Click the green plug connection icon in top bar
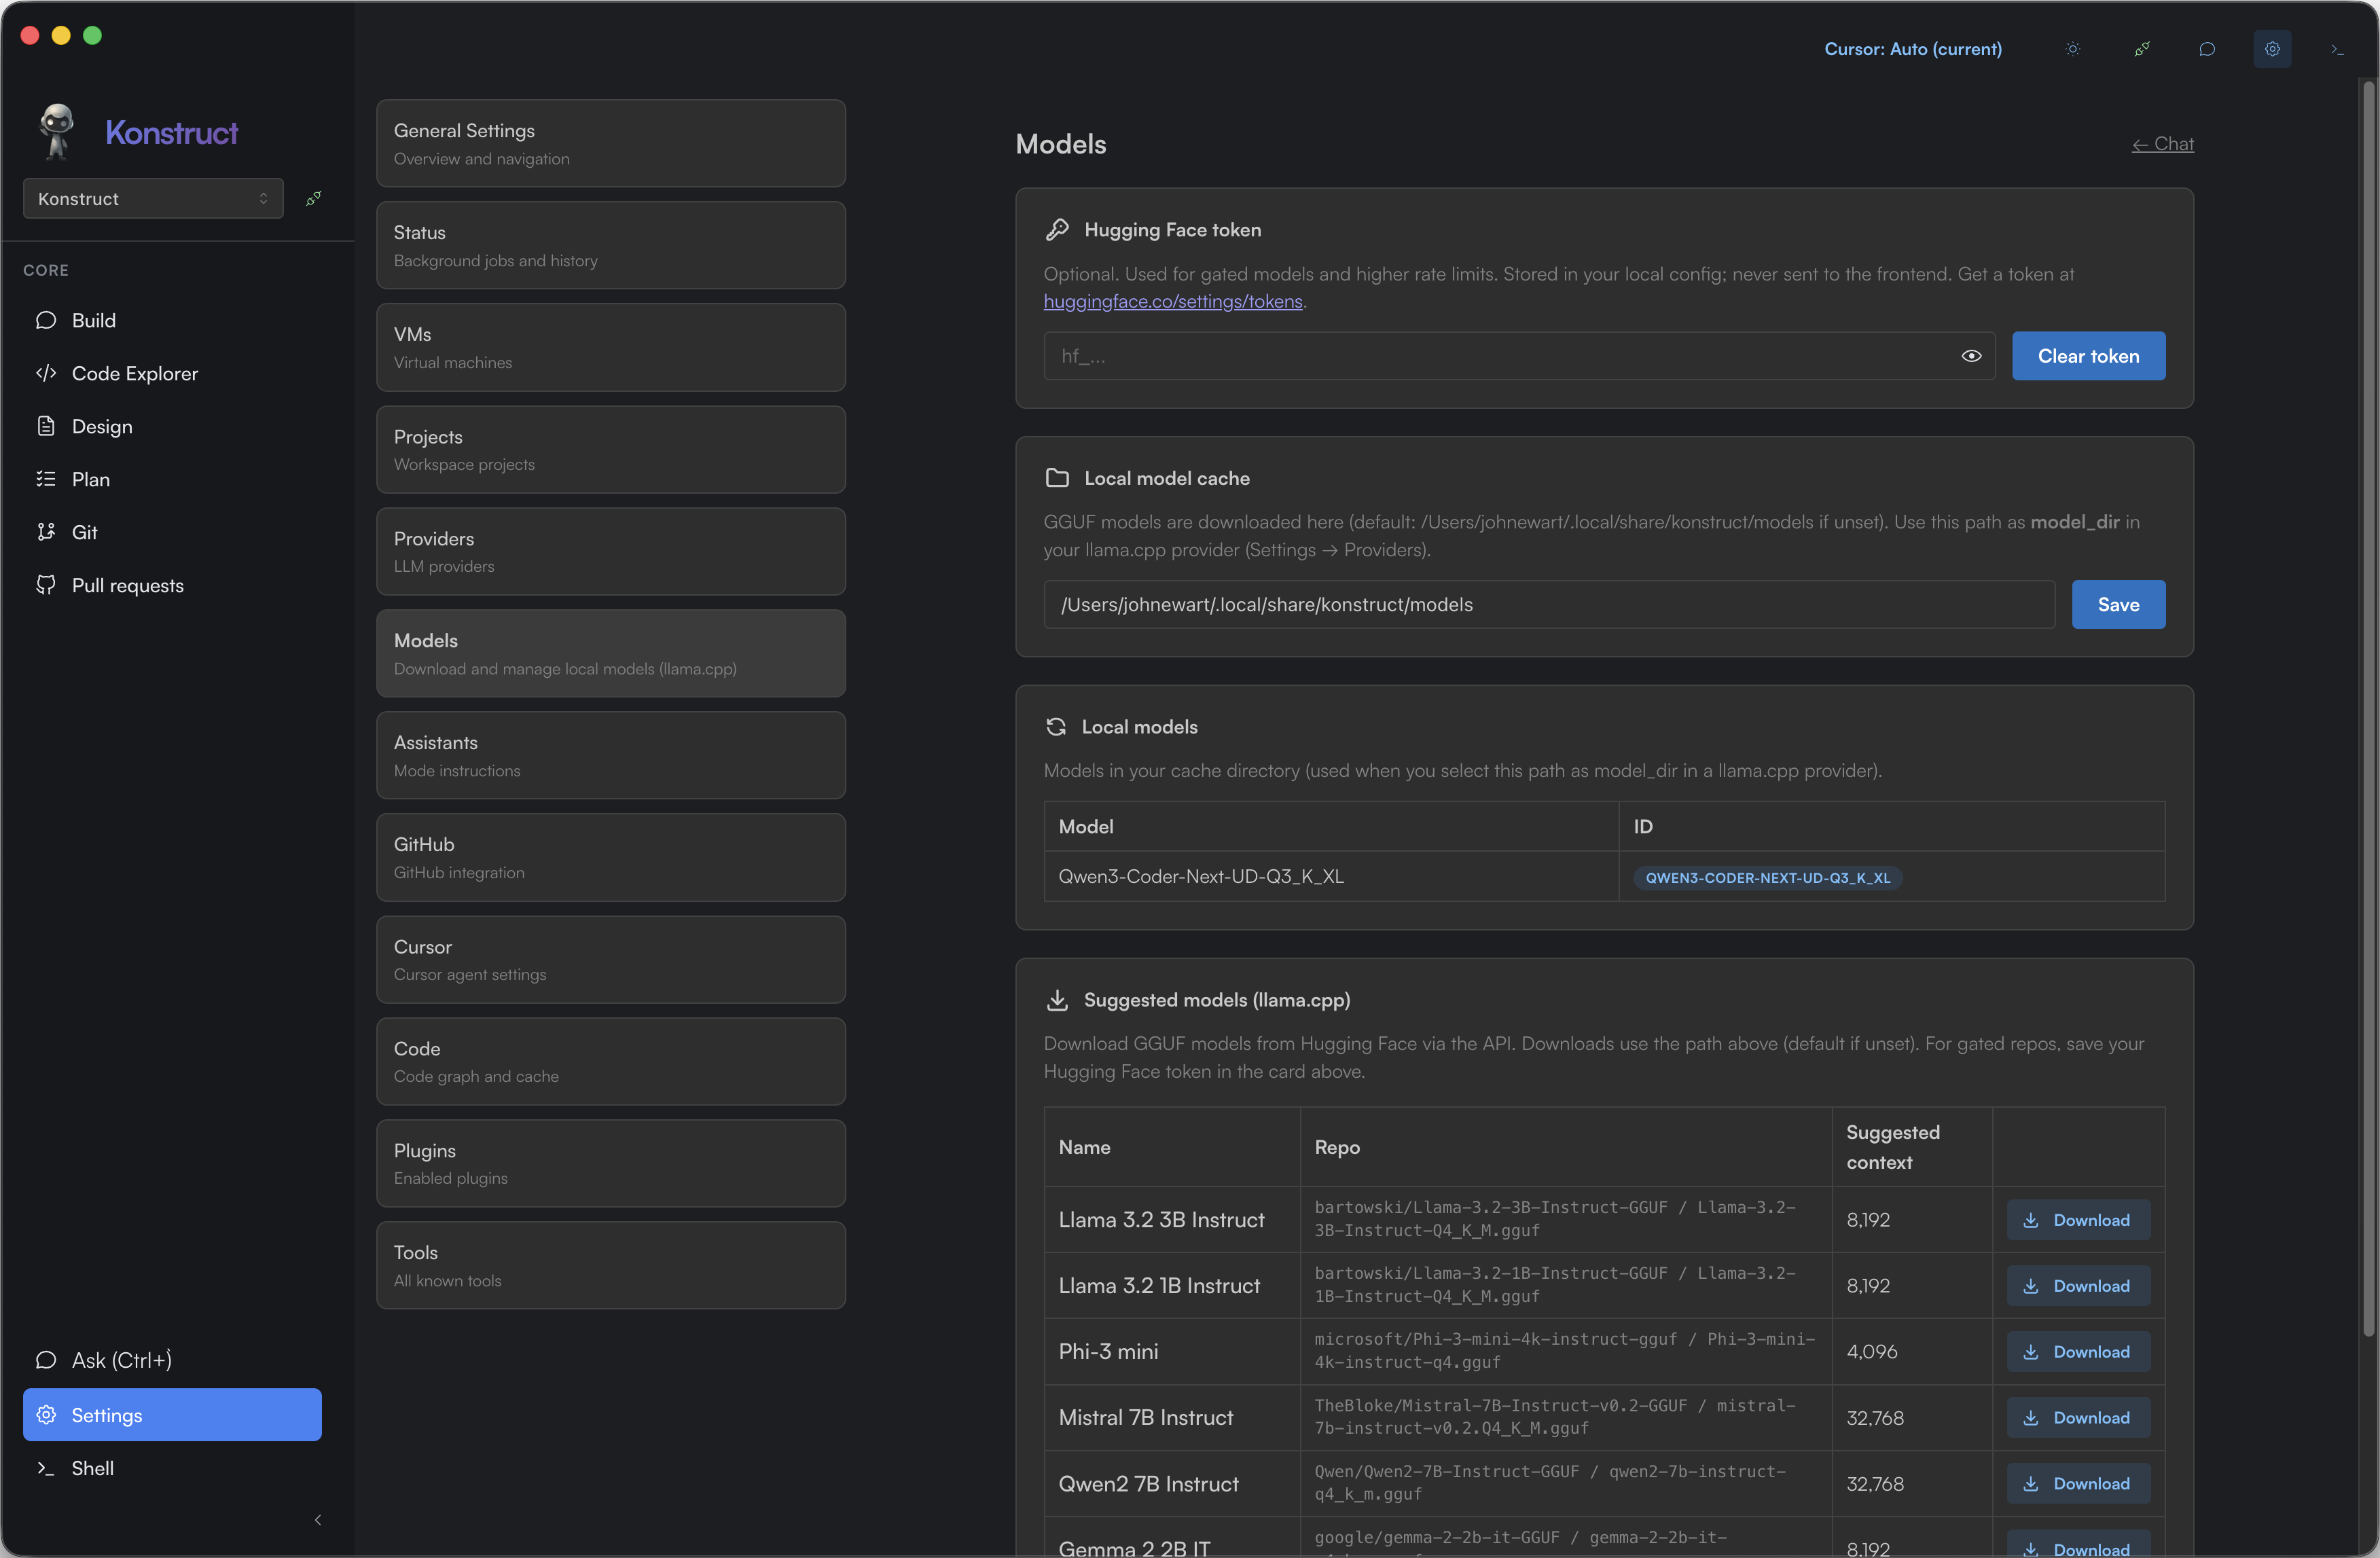Image resolution: width=2380 pixels, height=1558 pixels. point(2141,49)
